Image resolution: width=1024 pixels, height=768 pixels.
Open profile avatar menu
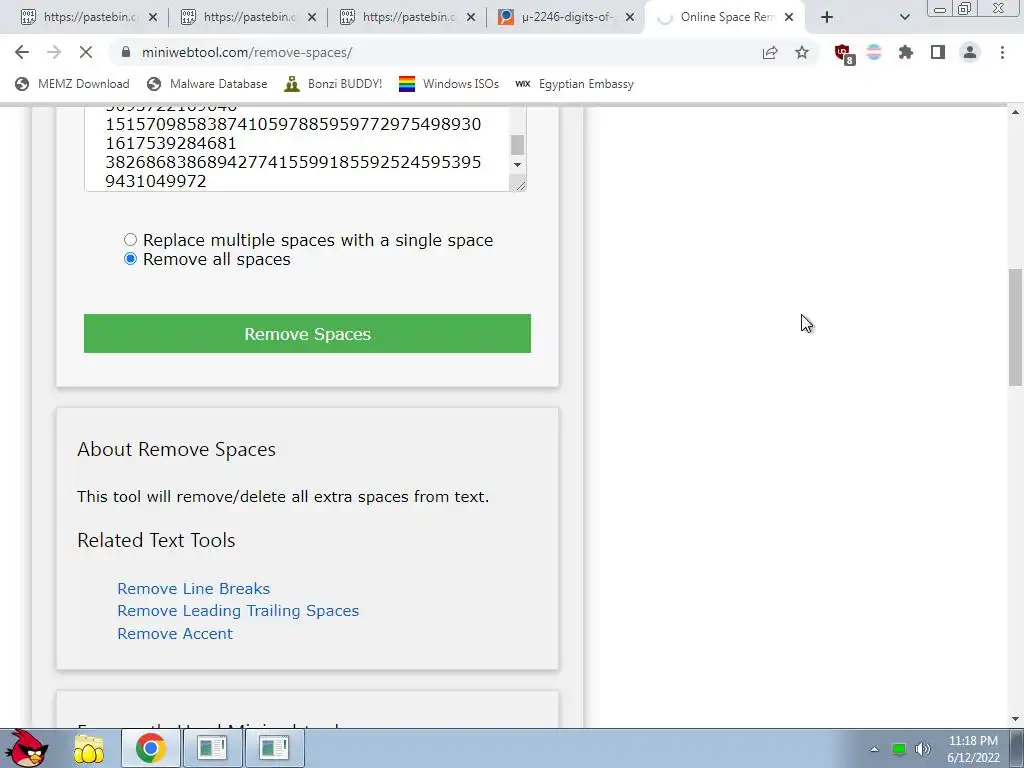coord(970,52)
